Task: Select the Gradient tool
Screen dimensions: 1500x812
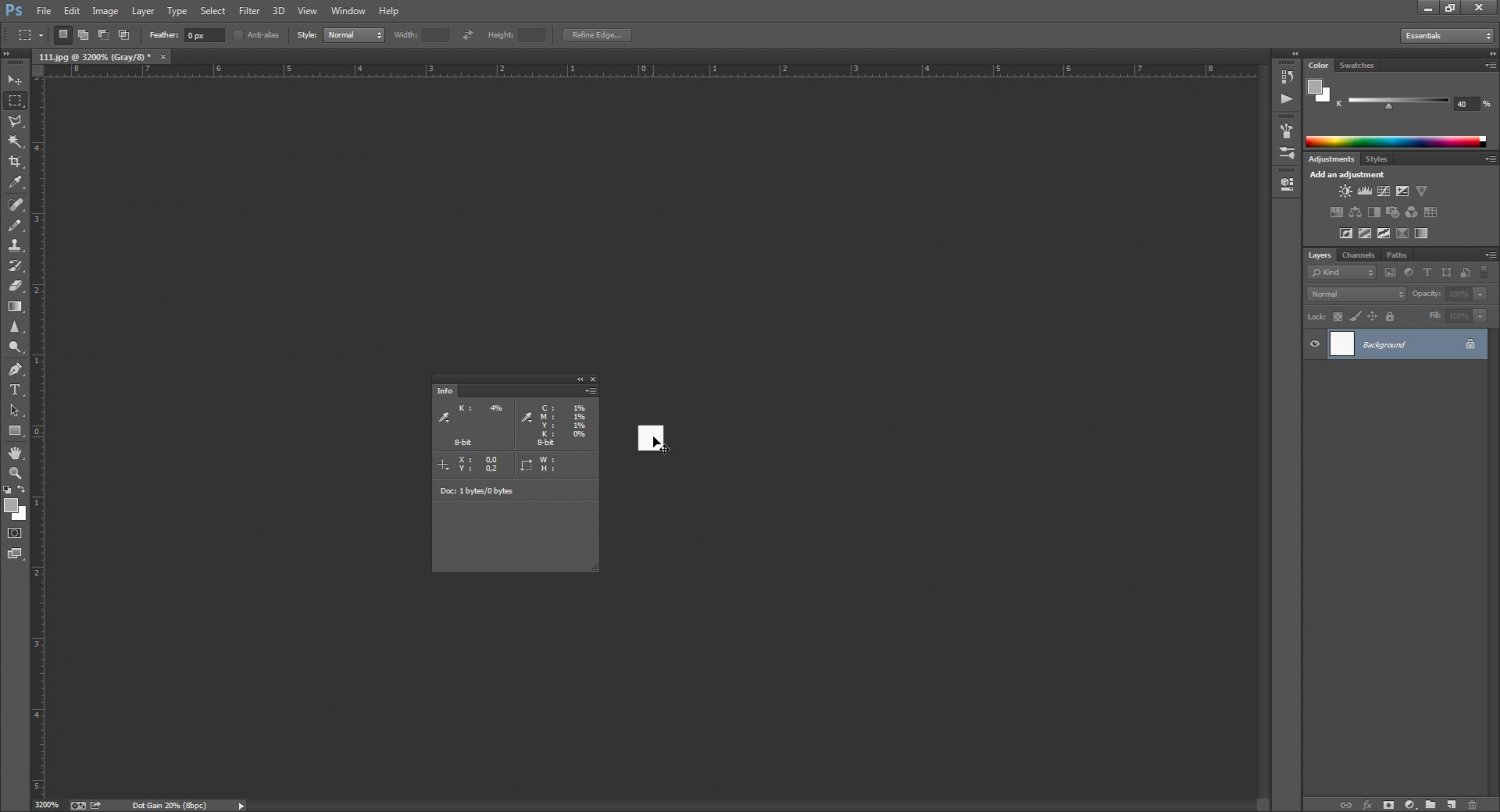Action: 15,307
